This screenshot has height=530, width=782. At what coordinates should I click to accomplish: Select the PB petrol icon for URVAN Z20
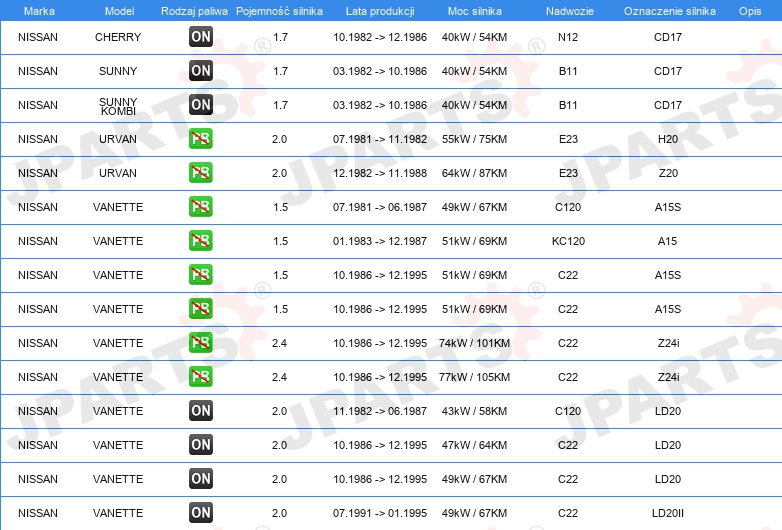(x=200, y=173)
